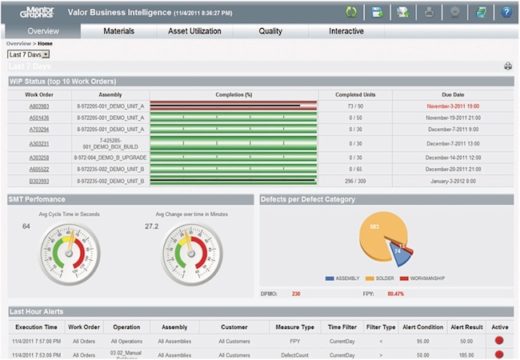Click the "73 / 90" completed units value
Screen dimensions: 520x360
tap(355, 106)
